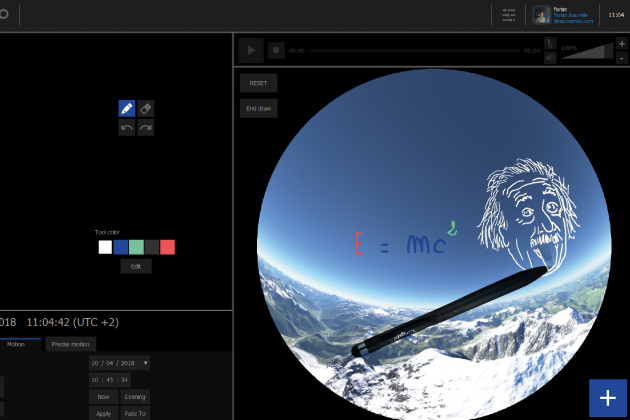Image resolution: width=630 pixels, height=420 pixels.
Task: Decrease volume with the minus button
Action: coord(622,58)
